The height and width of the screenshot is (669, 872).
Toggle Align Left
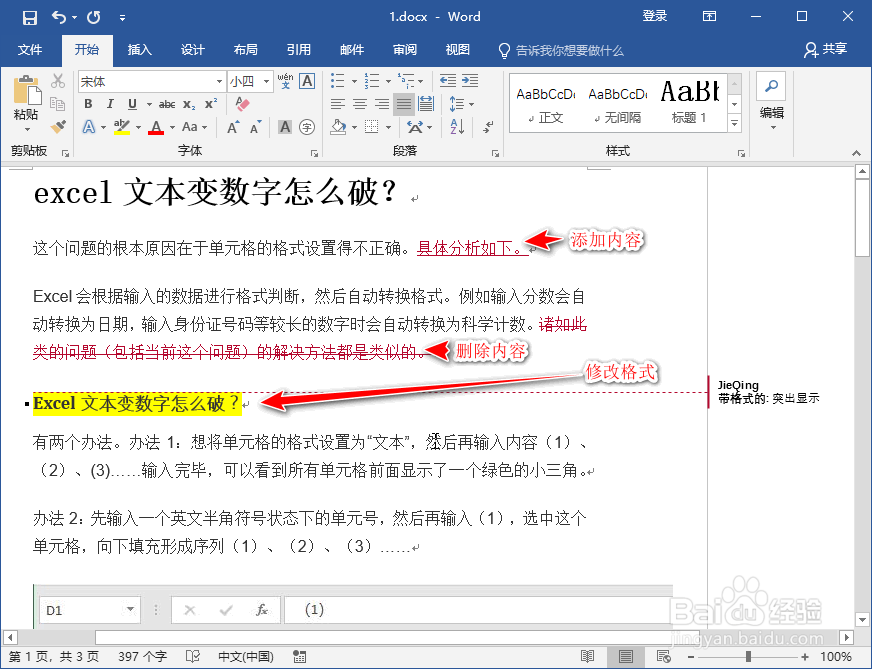pyautogui.click(x=338, y=104)
